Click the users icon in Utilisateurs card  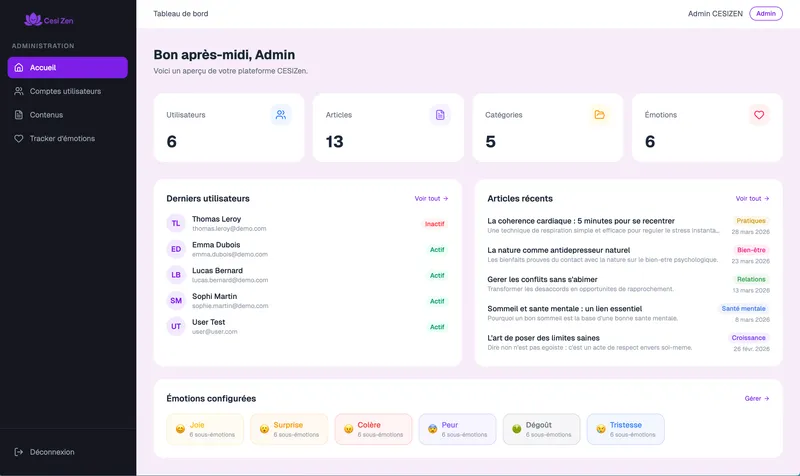[281, 115]
